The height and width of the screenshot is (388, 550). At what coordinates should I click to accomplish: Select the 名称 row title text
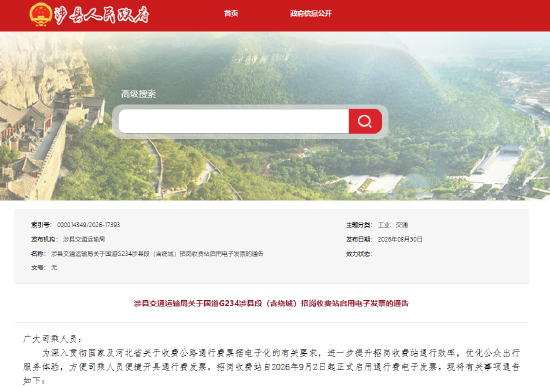[x=157, y=254]
